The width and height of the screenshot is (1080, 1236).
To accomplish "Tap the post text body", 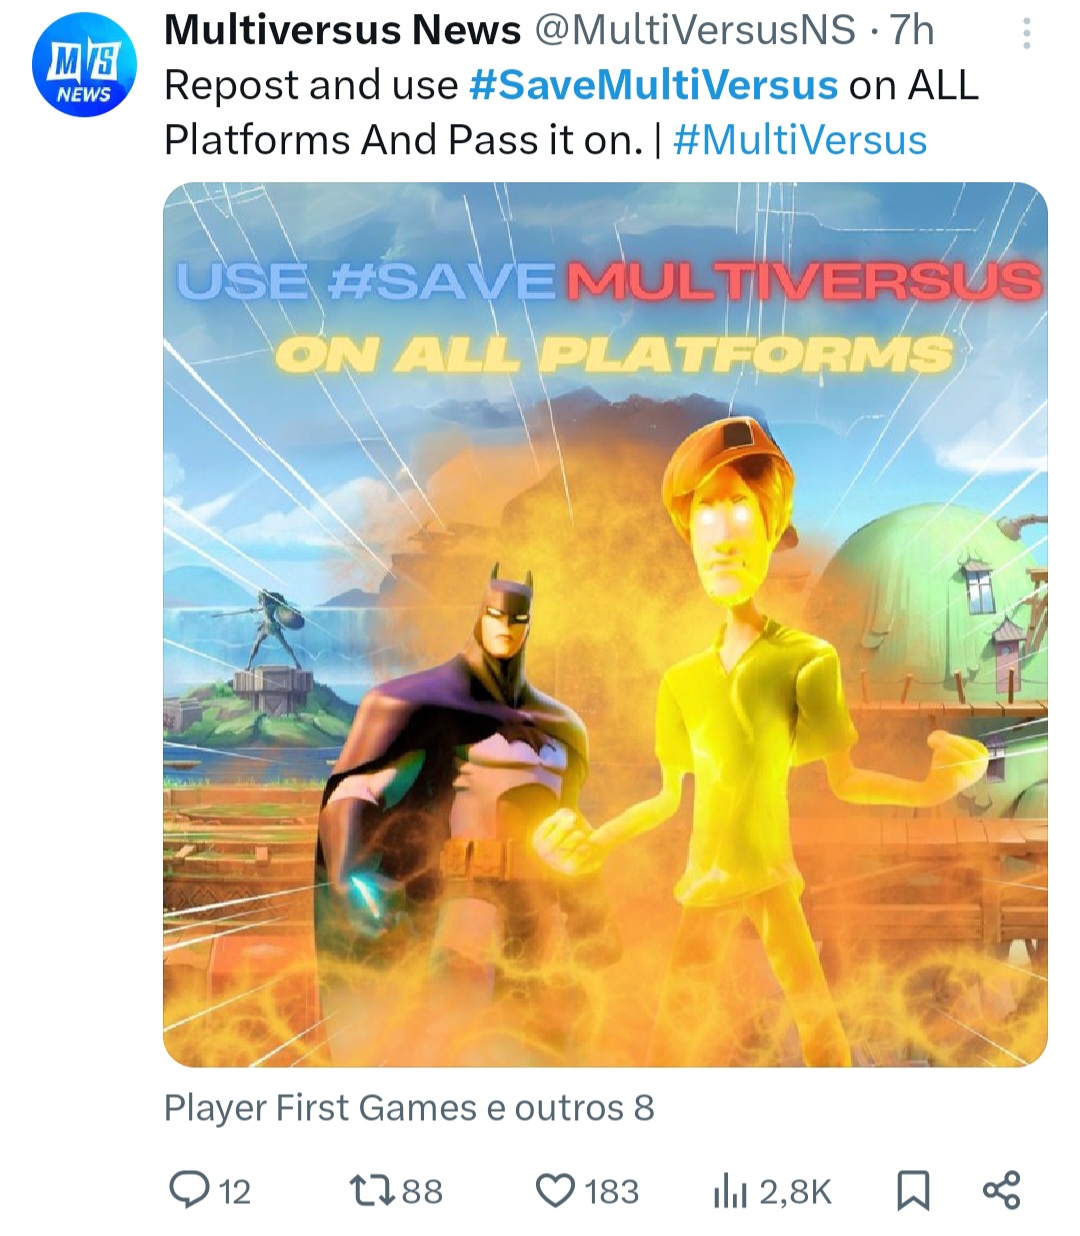I will tap(571, 113).
